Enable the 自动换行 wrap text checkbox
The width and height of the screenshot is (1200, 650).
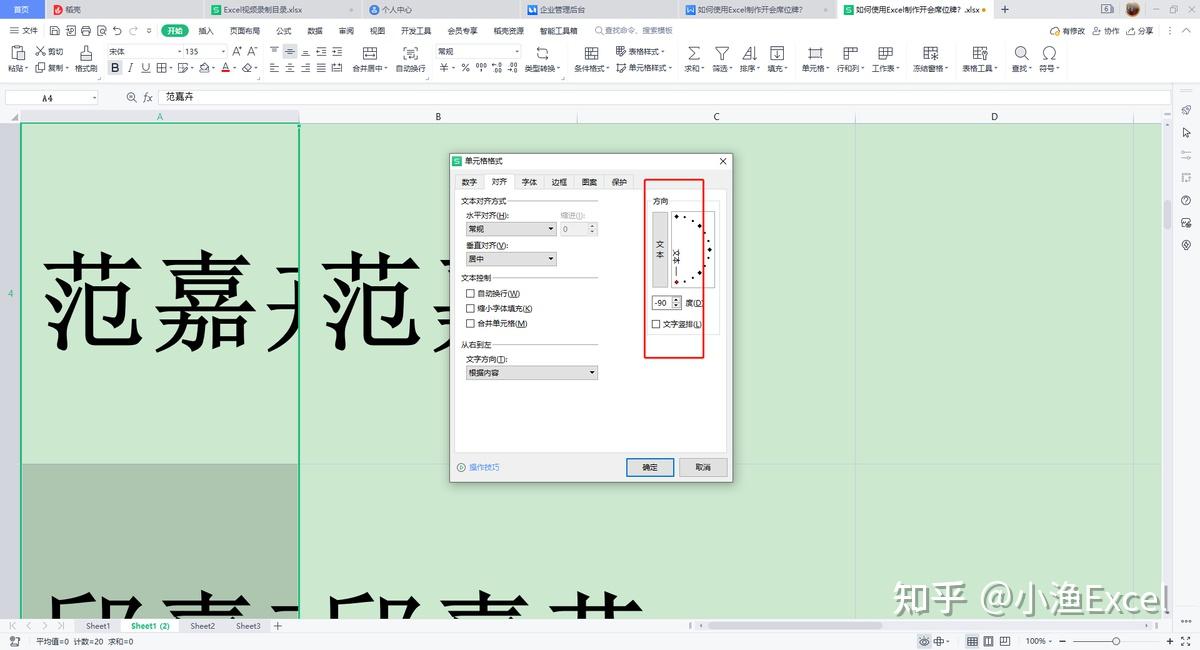pos(469,293)
